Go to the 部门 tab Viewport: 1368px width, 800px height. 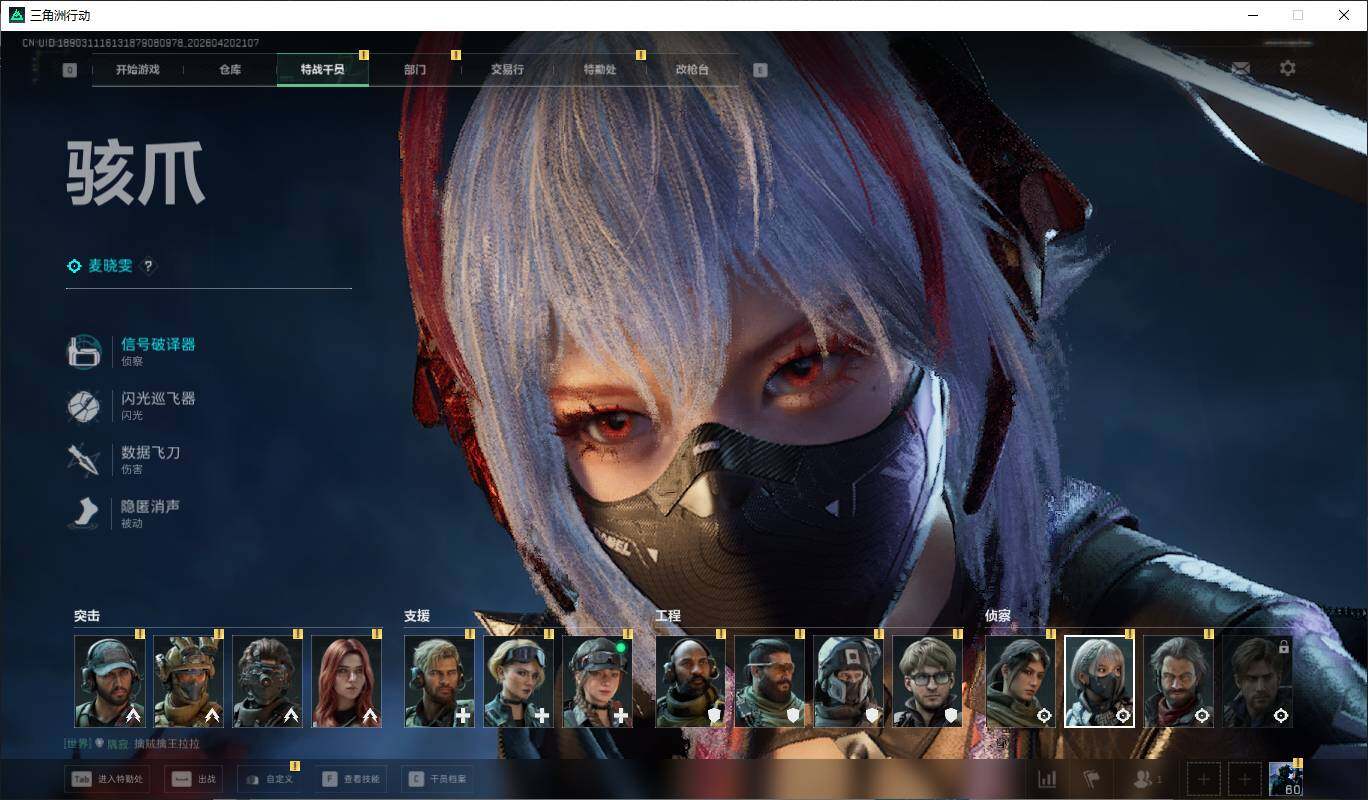tap(415, 70)
